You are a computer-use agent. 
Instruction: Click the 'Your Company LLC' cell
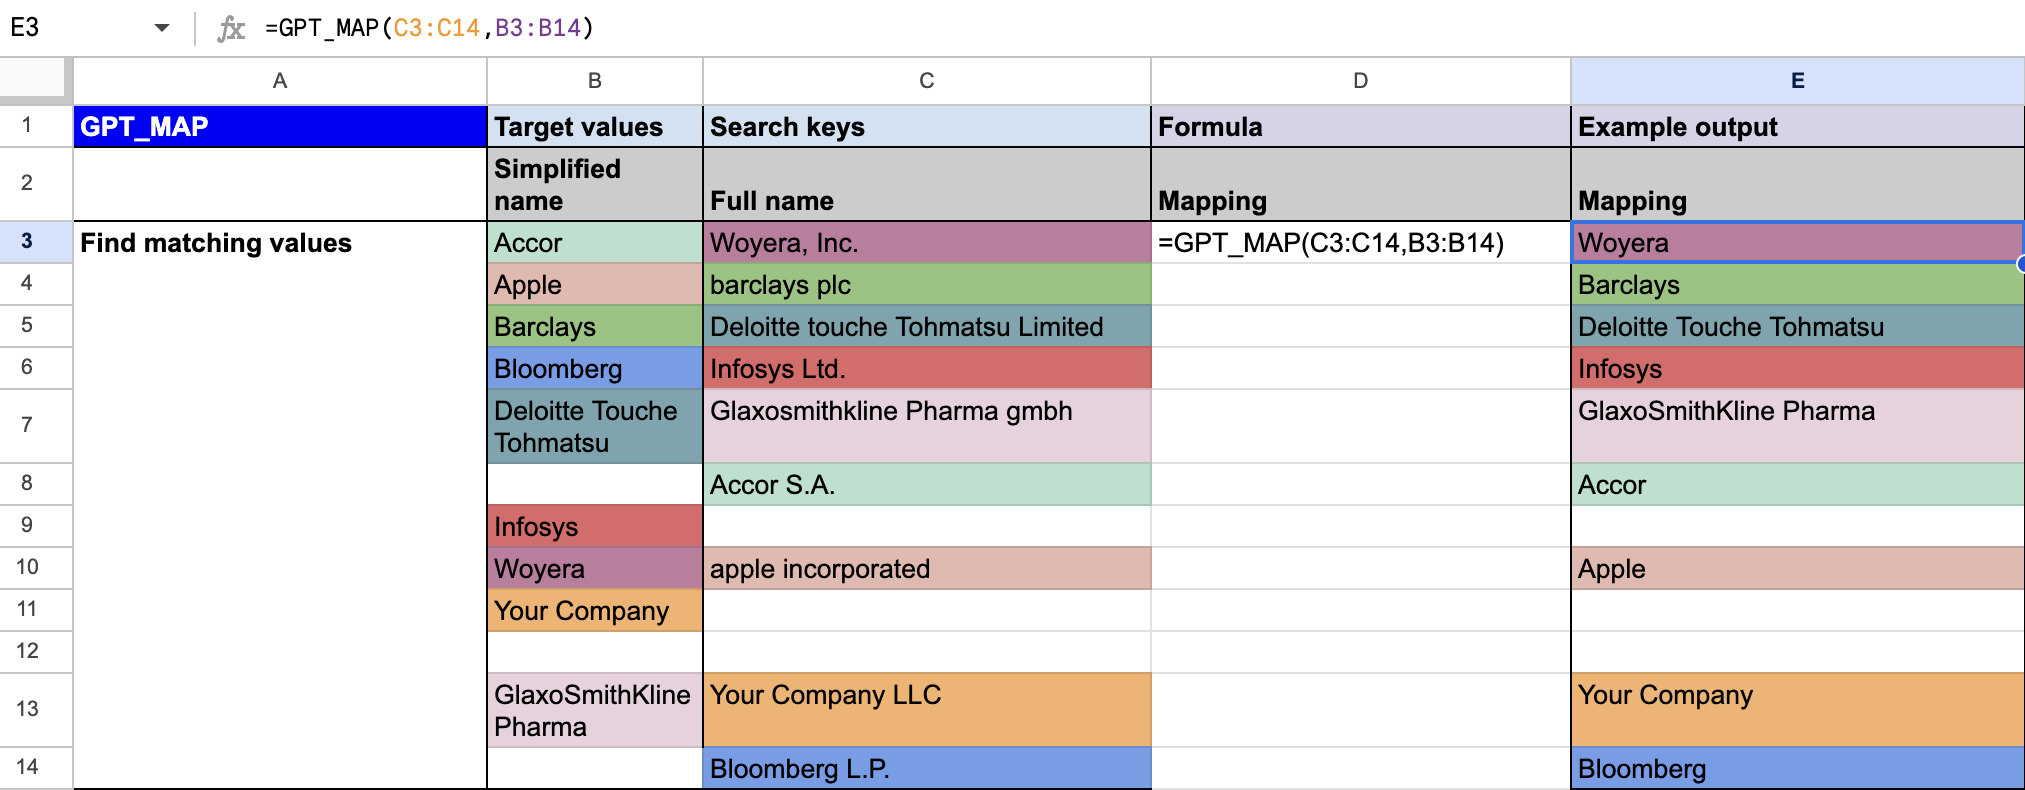pyautogui.click(x=927, y=711)
